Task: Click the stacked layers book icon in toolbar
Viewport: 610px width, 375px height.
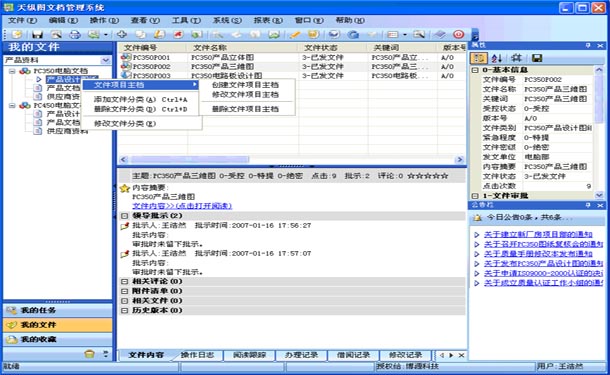Action: tap(440, 35)
